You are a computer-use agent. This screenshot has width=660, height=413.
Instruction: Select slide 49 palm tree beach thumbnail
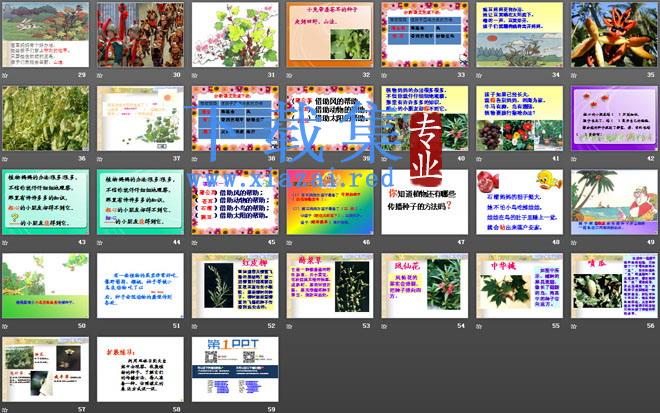coord(614,202)
